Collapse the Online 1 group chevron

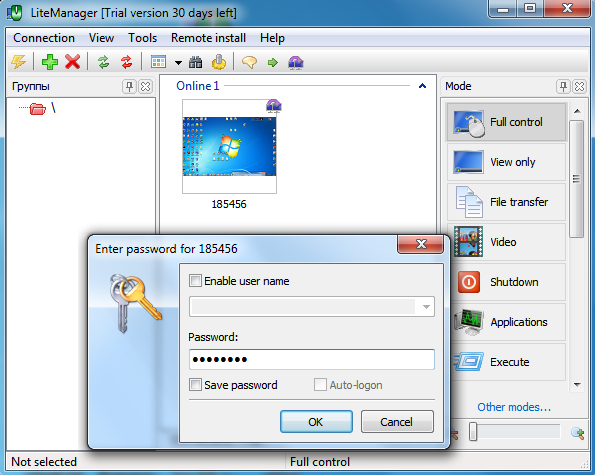click(x=422, y=86)
